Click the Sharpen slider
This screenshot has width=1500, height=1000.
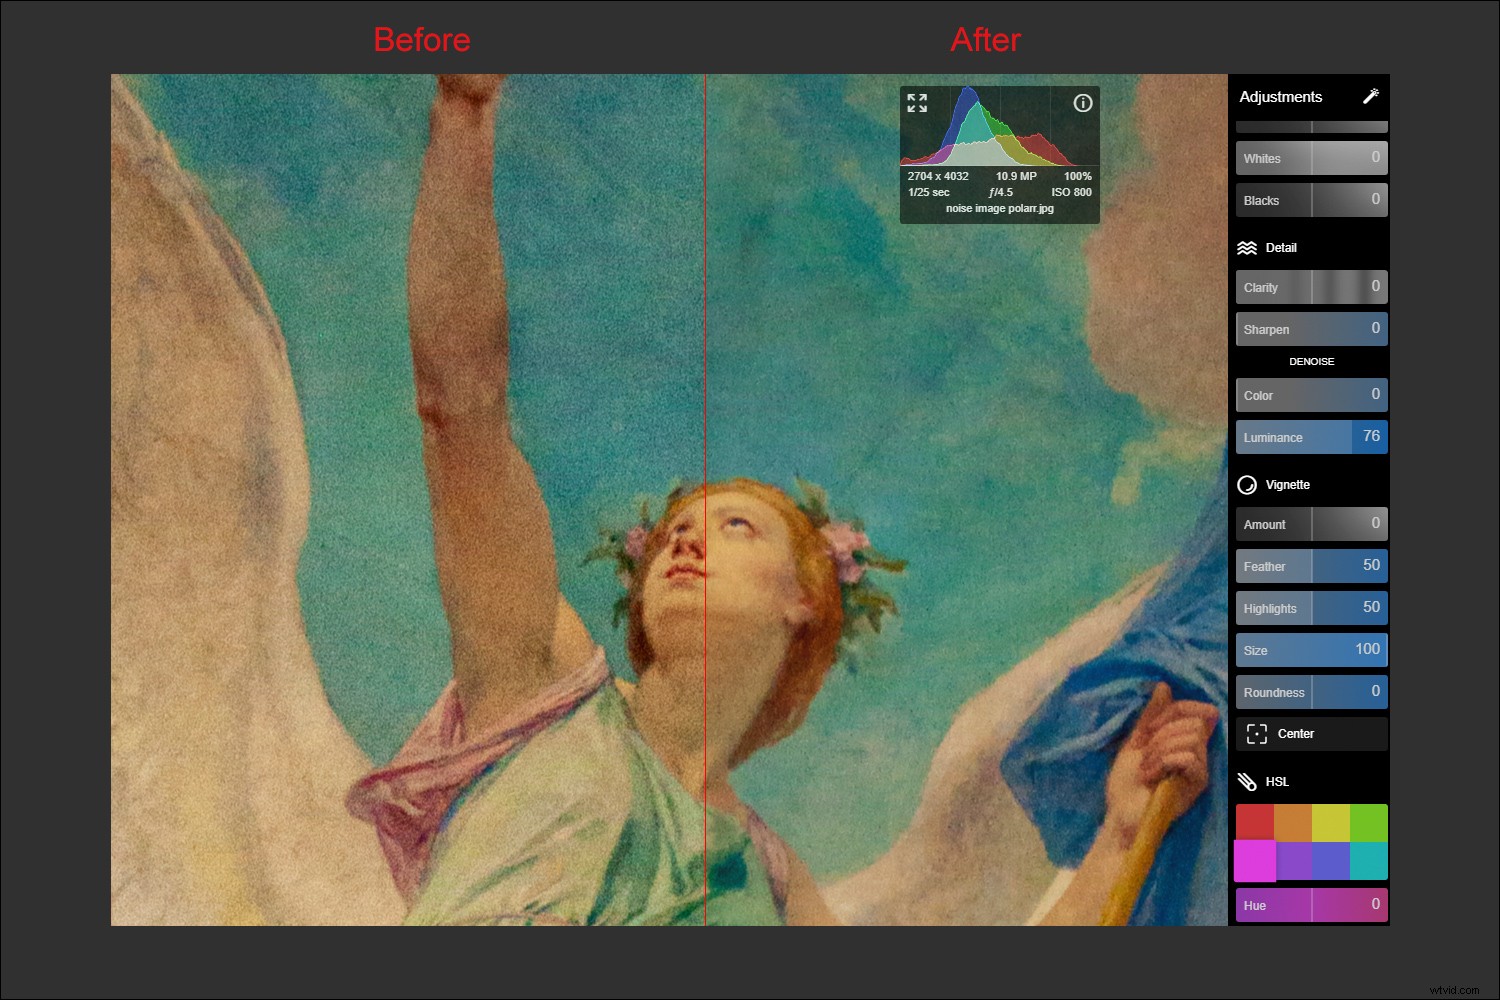point(1310,328)
